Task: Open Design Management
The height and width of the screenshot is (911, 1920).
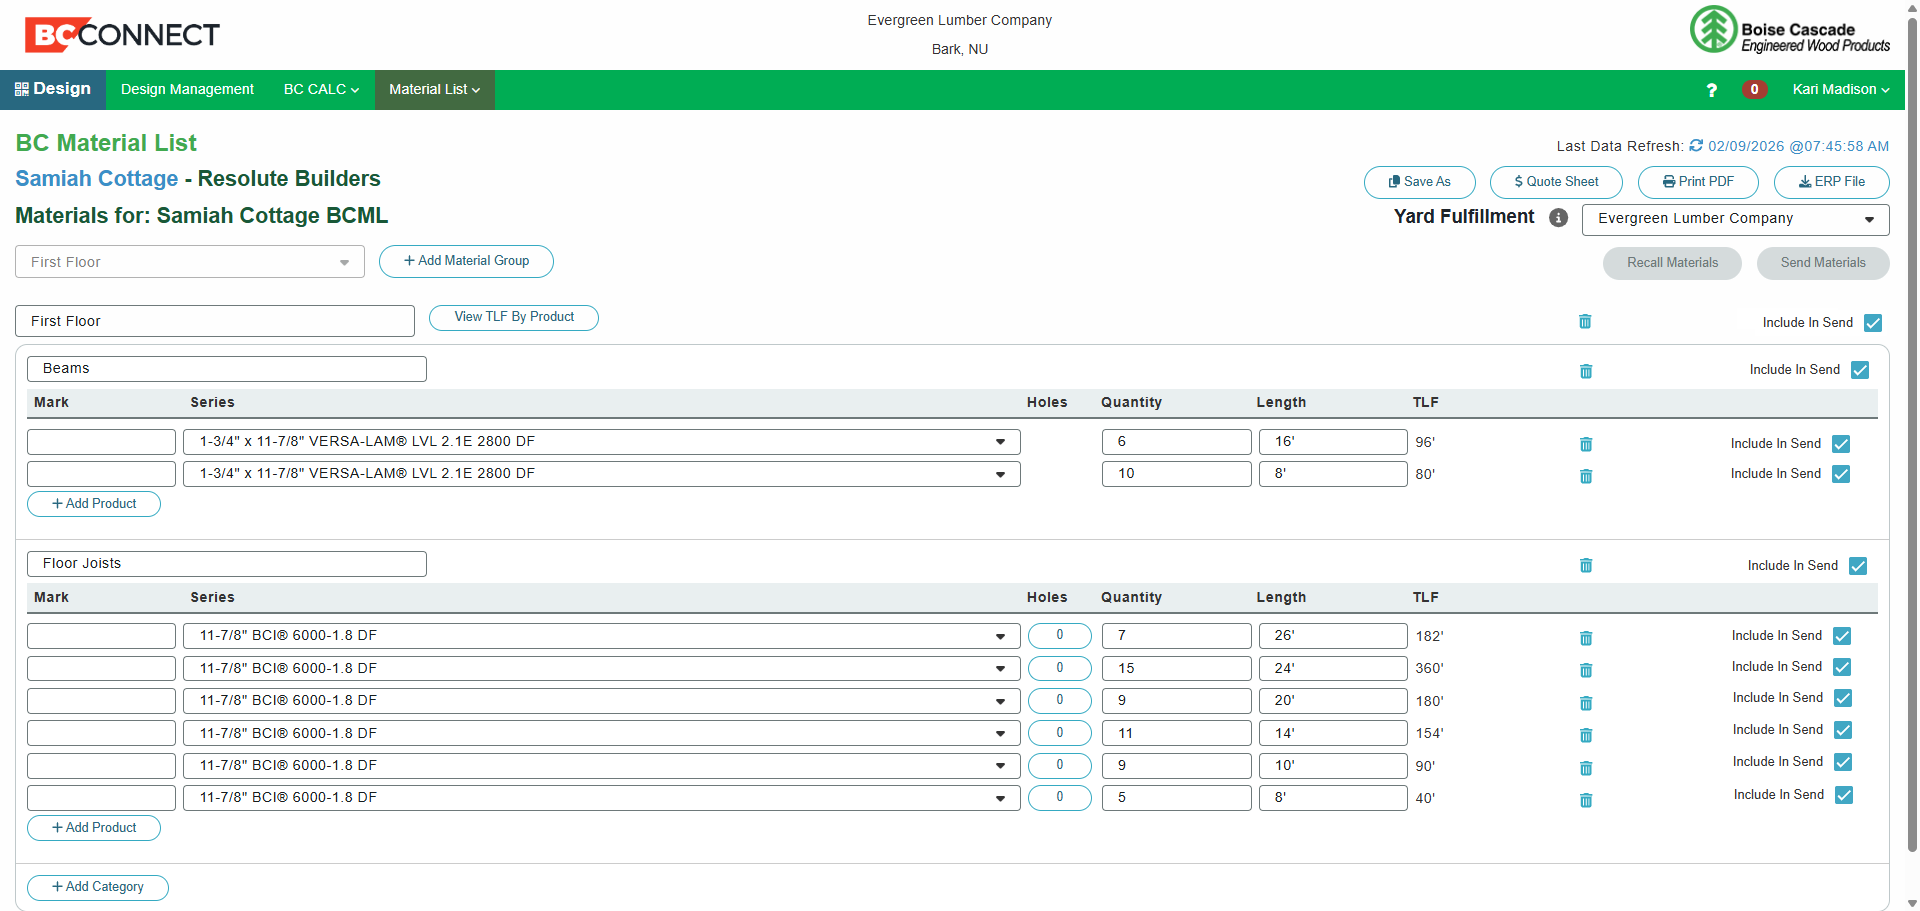Action: pos(187,90)
